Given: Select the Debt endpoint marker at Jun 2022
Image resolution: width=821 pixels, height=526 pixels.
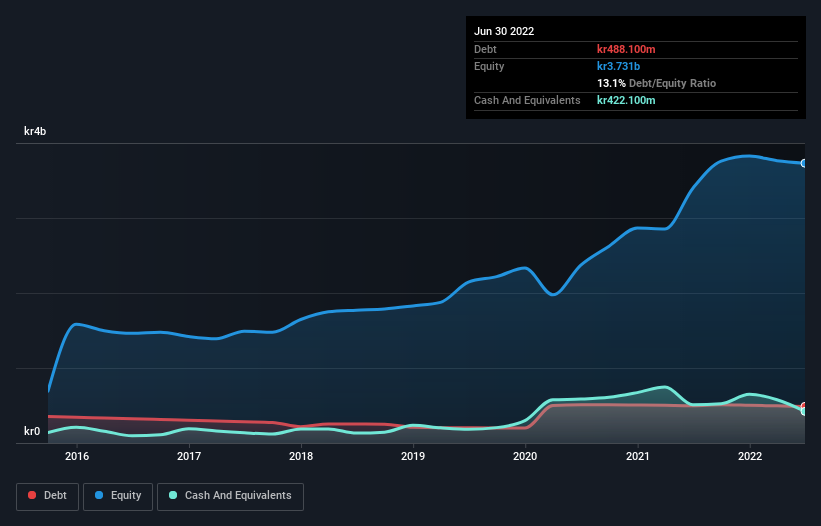Looking at the screenshot, I should pyautogui.click(x=804, y=406).
